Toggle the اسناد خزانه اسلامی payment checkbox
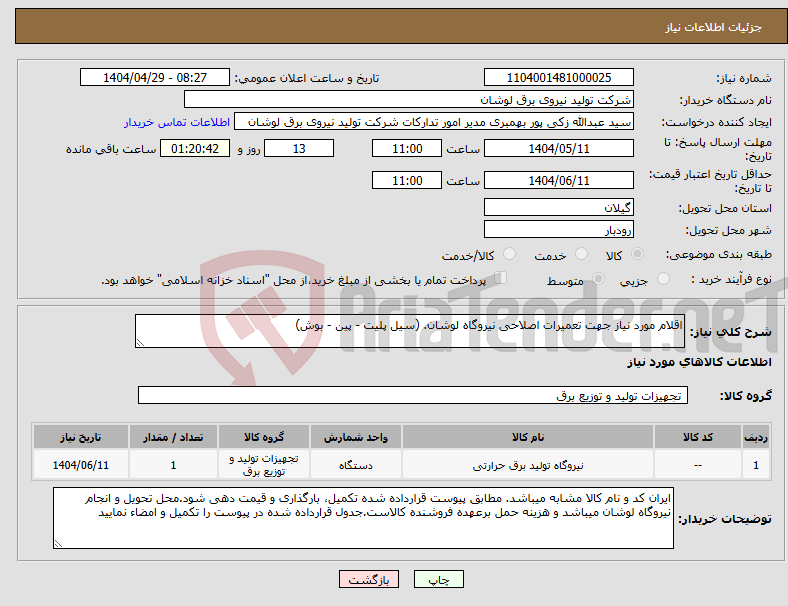Viewport: 788px width, 606px height. click(x=501, y=278)
